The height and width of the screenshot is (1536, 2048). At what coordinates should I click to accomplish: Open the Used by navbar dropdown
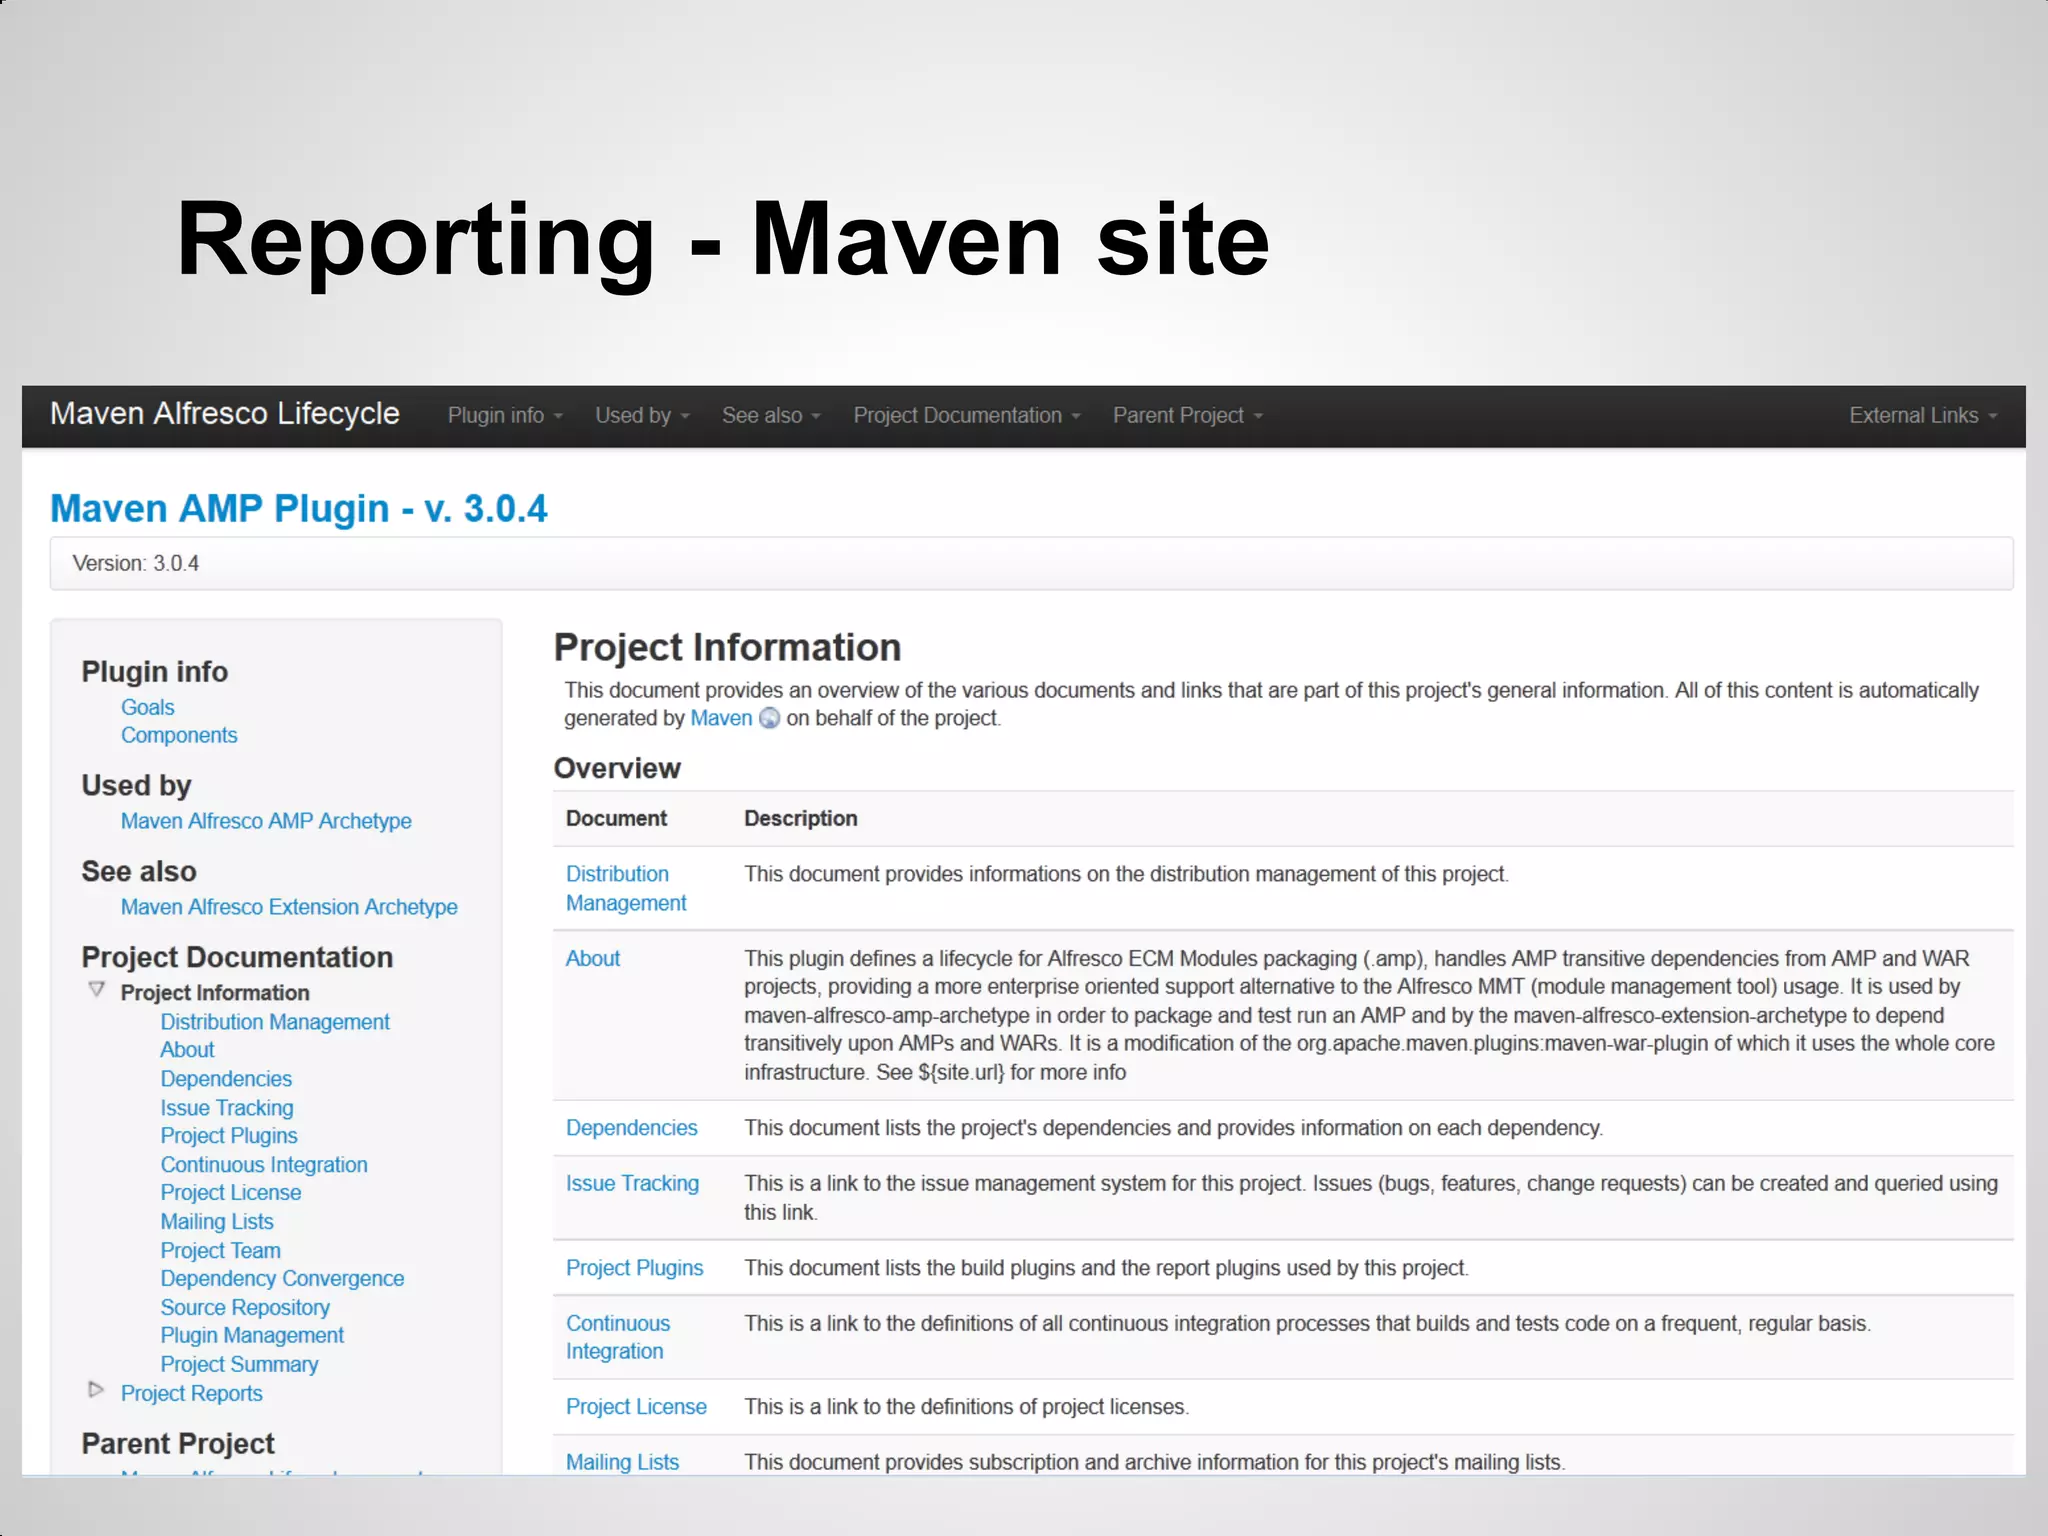tap(643, 415)
